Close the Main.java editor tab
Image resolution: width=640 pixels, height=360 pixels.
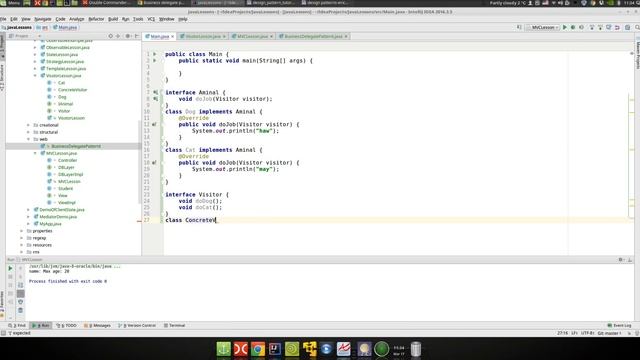173,36
